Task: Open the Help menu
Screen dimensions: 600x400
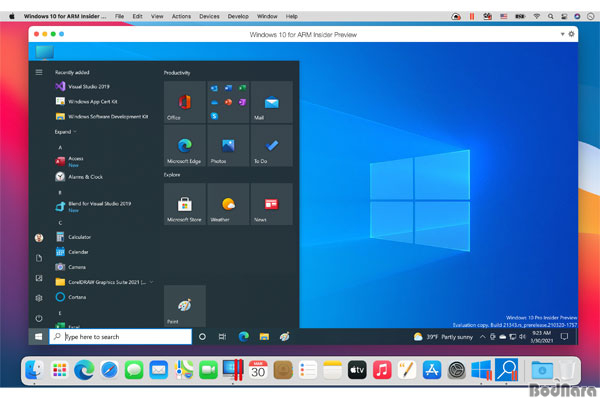Action: 292,16
